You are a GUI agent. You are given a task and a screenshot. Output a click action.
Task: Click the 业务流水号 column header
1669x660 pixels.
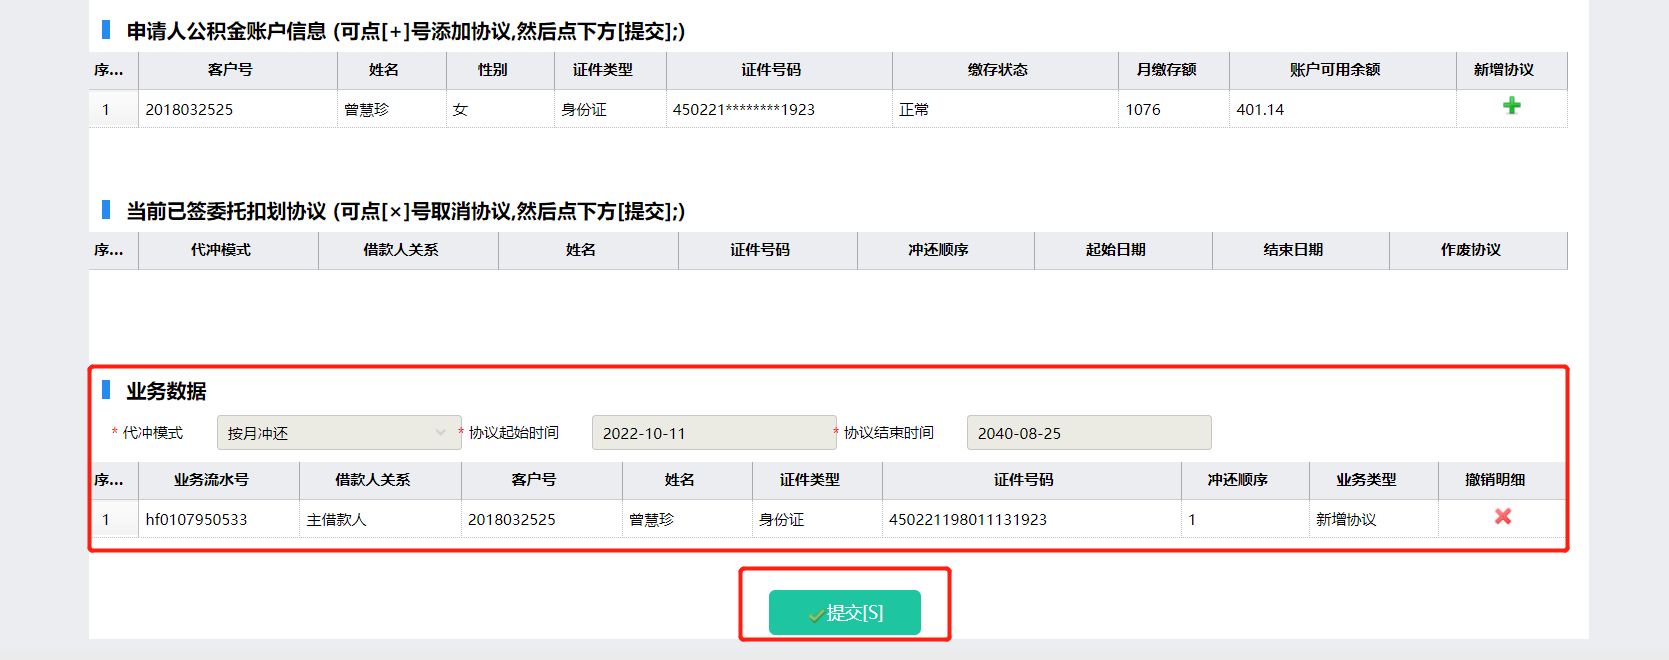[211, 480]
